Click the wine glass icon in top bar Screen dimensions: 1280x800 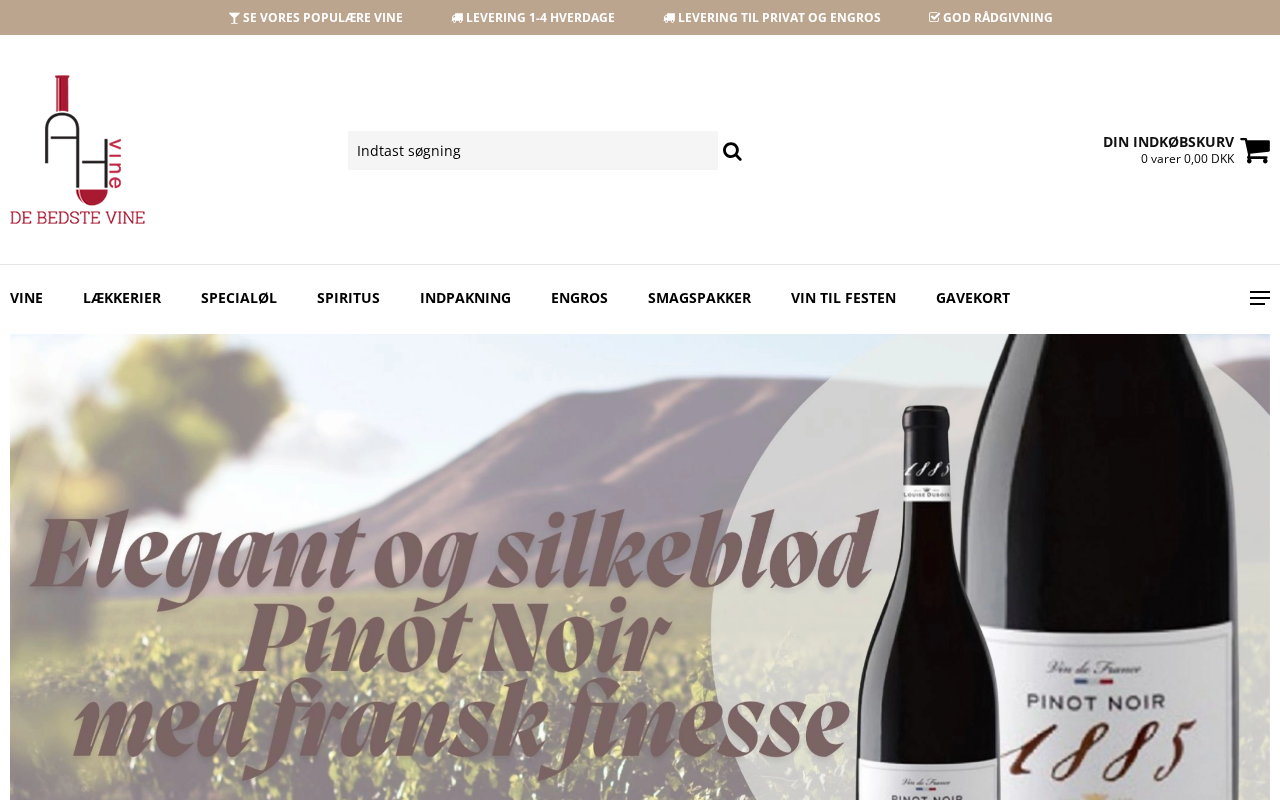pyautogui.click(x=234, y=18)
